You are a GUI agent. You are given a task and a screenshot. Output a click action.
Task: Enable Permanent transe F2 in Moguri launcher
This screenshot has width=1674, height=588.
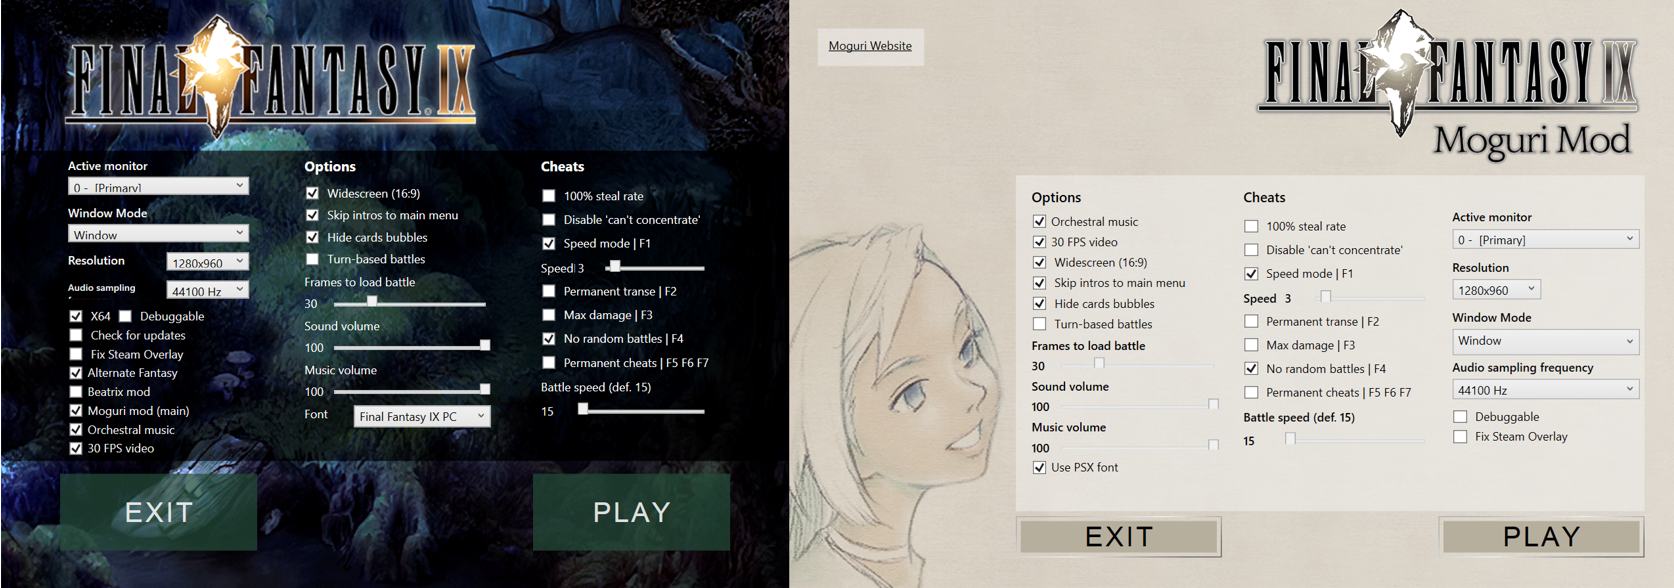pos(1251,321)
